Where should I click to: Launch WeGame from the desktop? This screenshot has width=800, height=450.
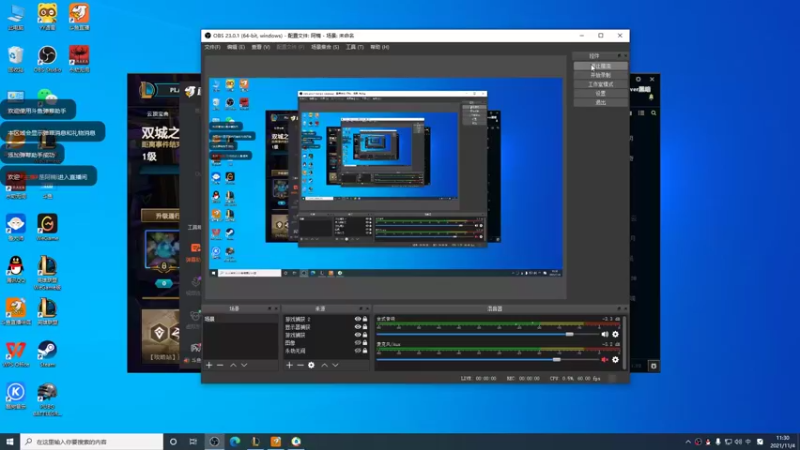47,227
